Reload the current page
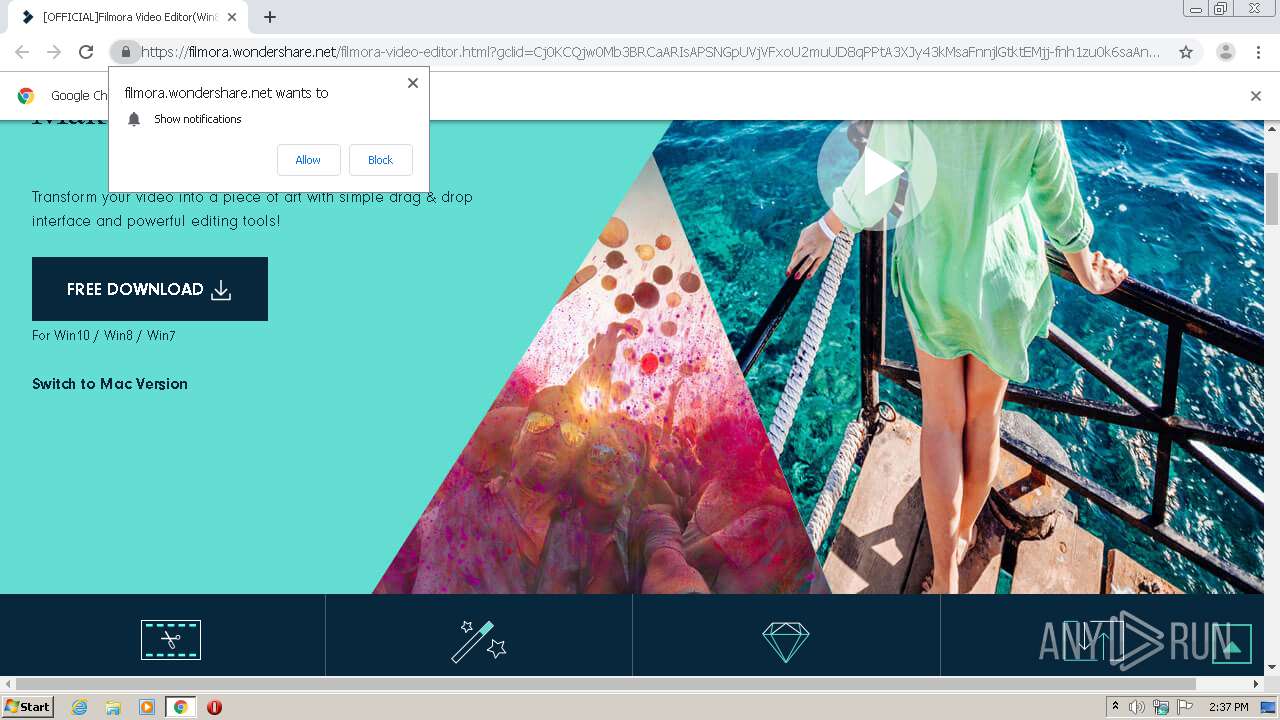 point(86,52)
